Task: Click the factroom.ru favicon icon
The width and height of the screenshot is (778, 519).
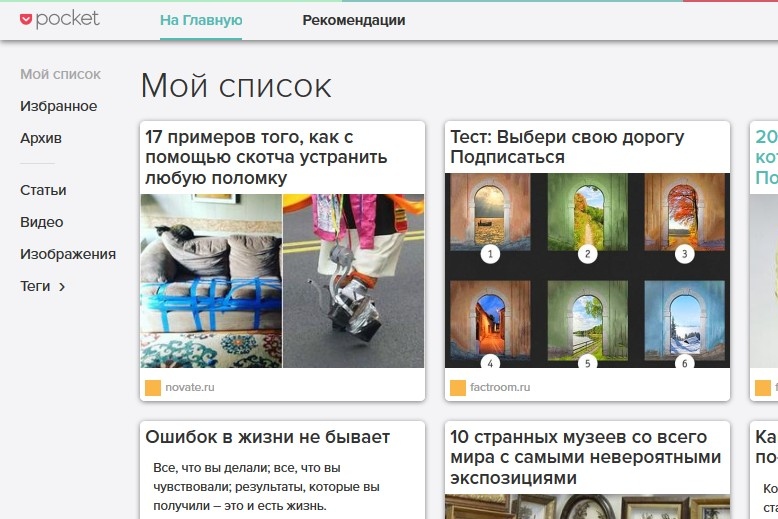Action: point(458,388)
